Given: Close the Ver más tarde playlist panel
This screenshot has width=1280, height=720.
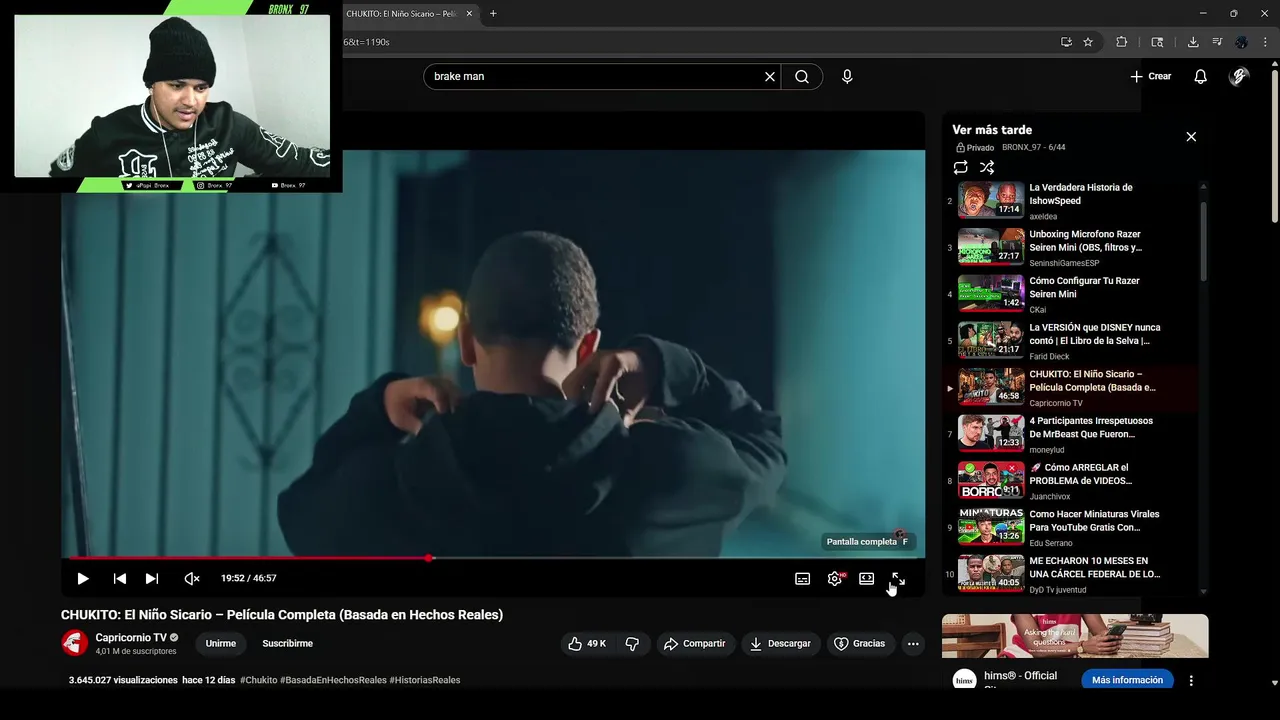Looking at the screenshot, I should [x=1191, y=136].
